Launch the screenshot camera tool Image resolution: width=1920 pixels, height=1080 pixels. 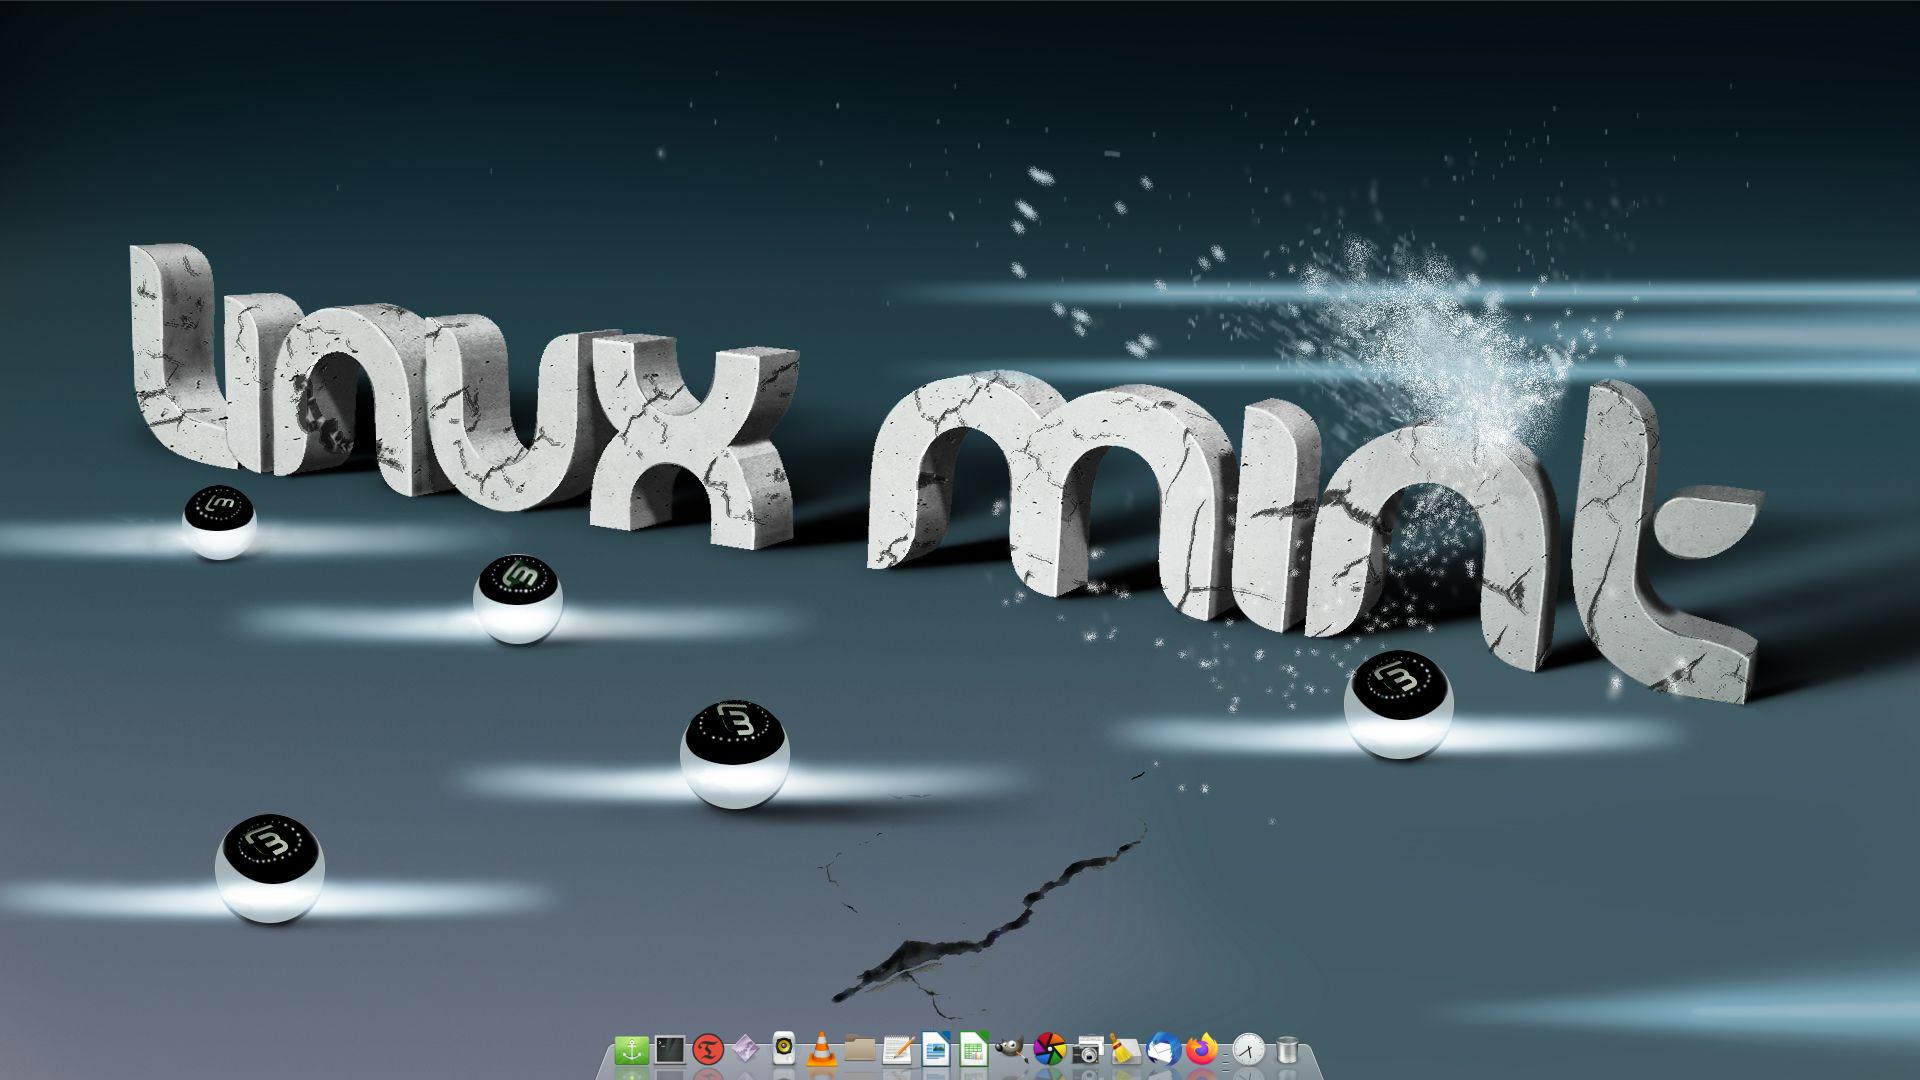(1087, 1050)
